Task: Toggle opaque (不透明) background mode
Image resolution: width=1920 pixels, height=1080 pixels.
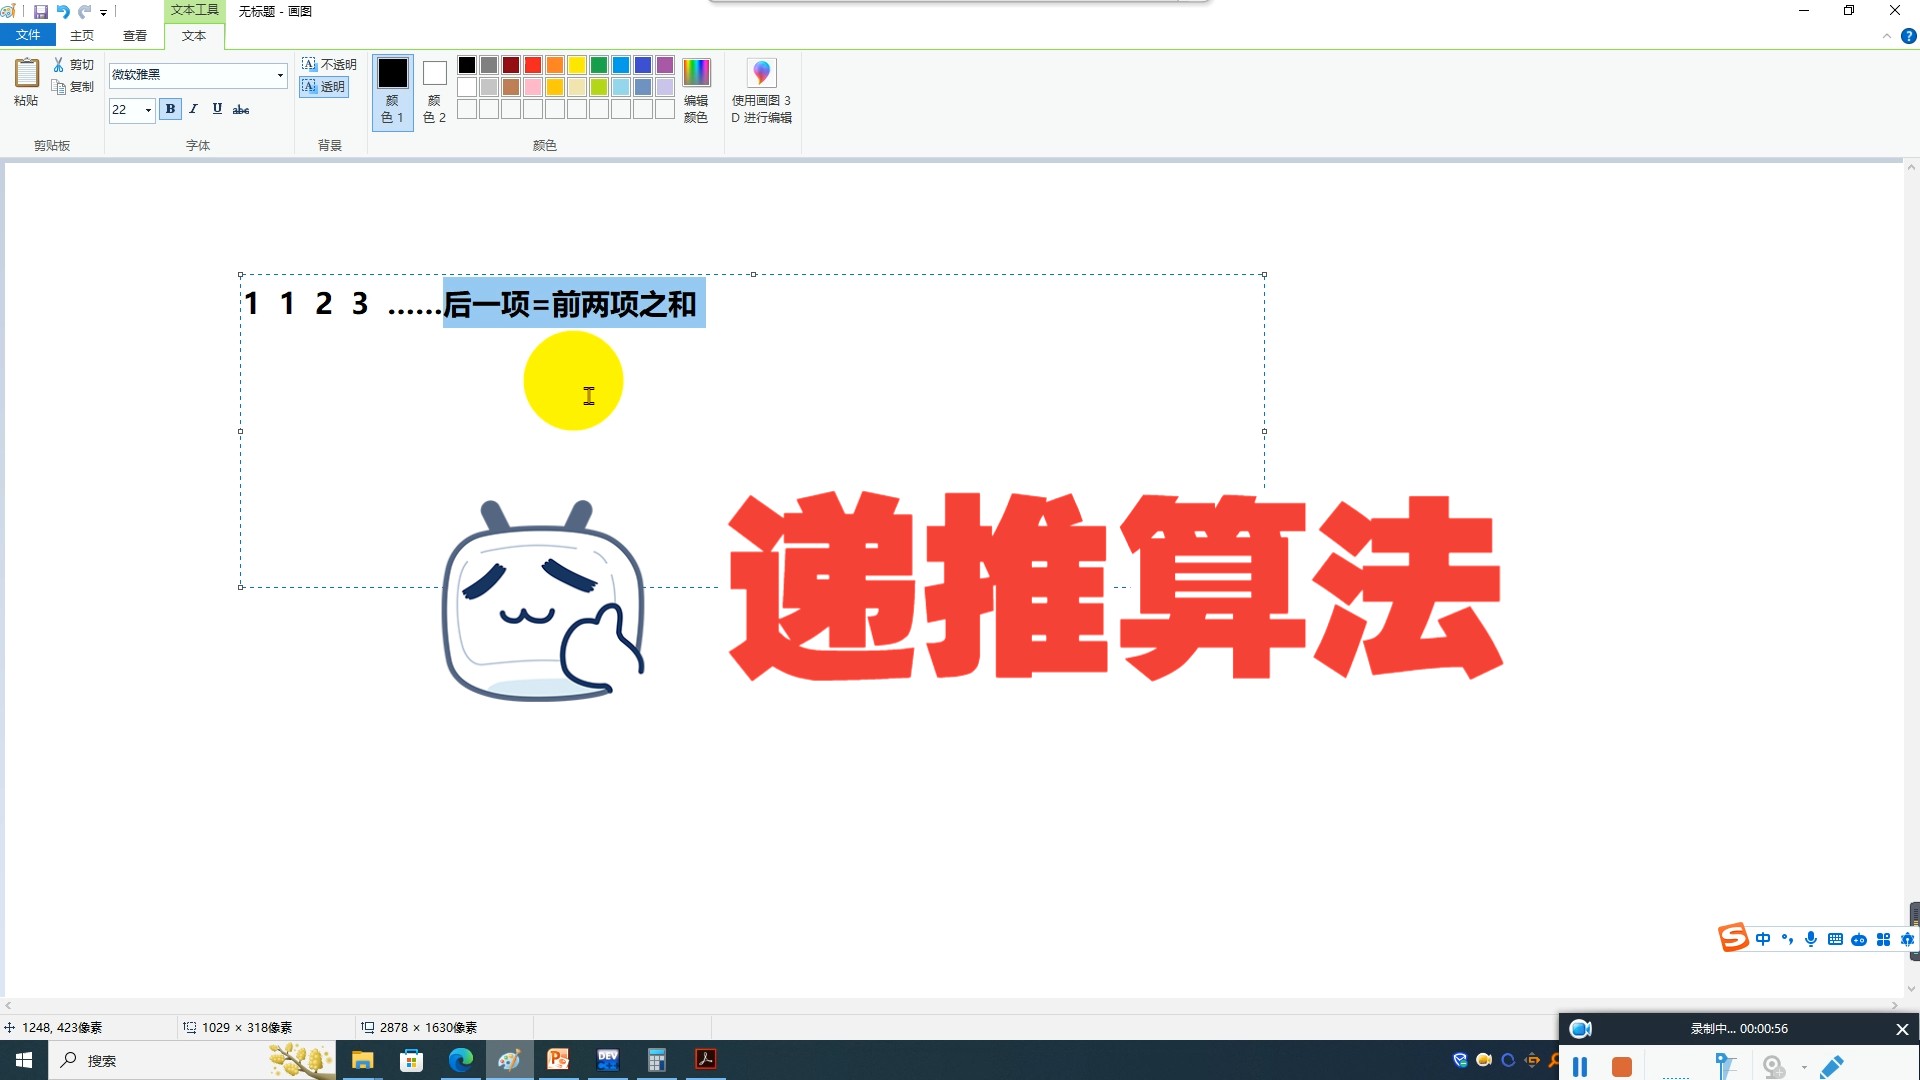Action: [x=326, y=63]
